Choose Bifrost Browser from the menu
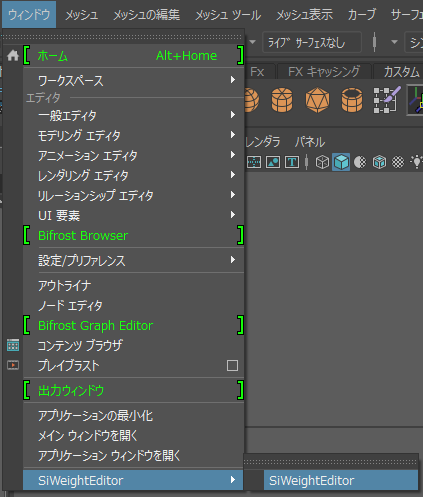The width and height of the screenshot is (423, 497). [x=133, y=235]
